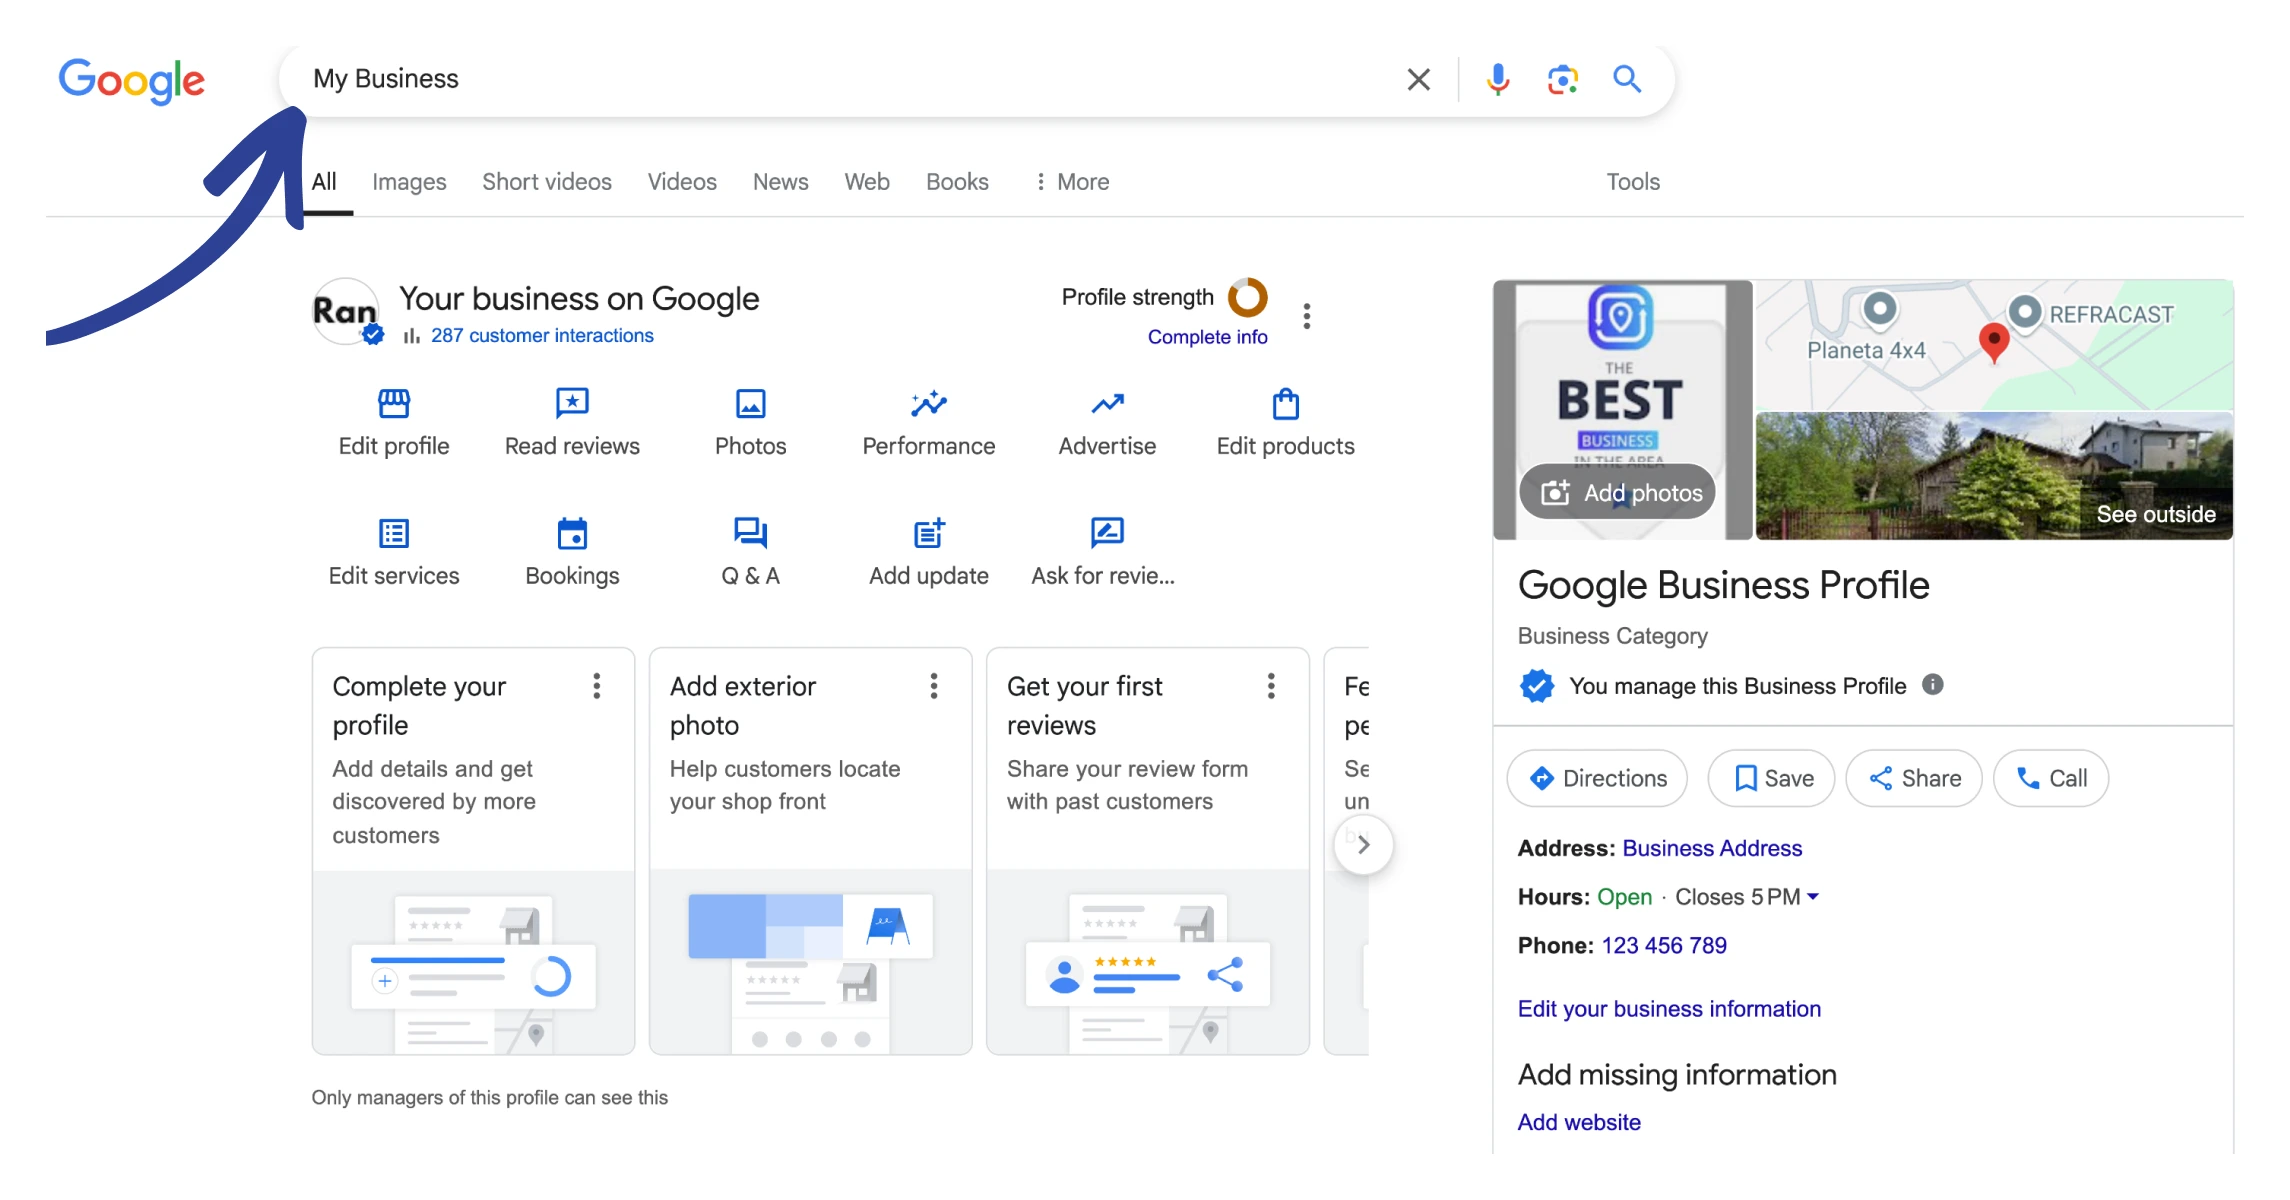Expand business hours dropdown arrow
Image resolution: width=2290 pixels, height=1200 pixels.
(1813, 897)
